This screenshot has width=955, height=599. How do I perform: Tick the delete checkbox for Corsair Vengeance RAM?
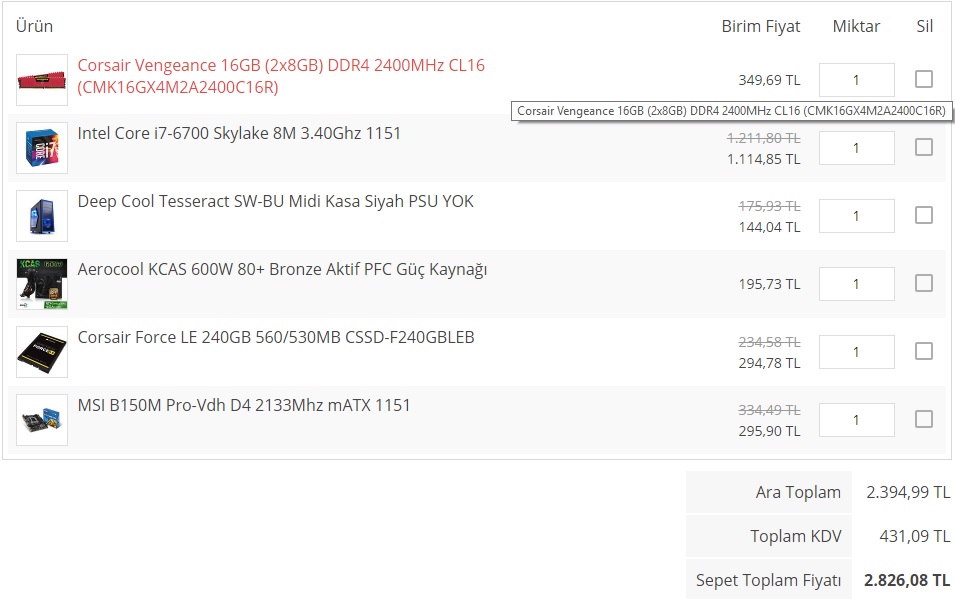coord(924,79)
